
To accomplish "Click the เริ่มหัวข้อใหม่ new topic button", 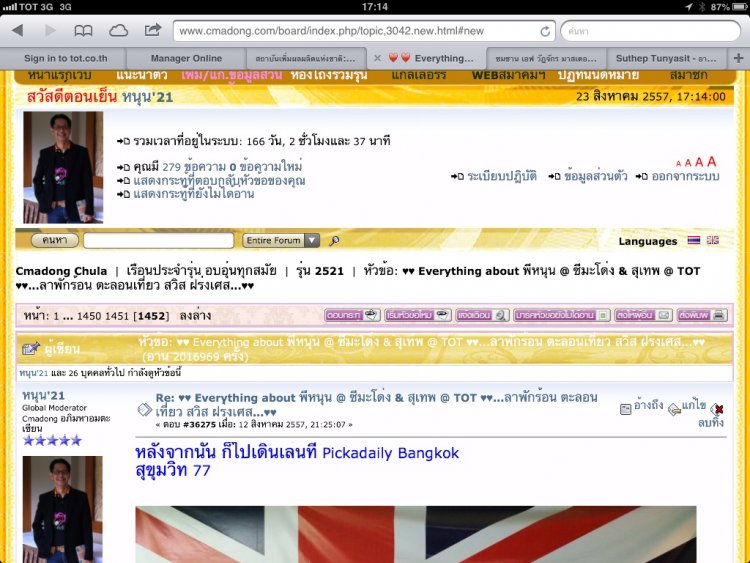I will click(418, 315).
